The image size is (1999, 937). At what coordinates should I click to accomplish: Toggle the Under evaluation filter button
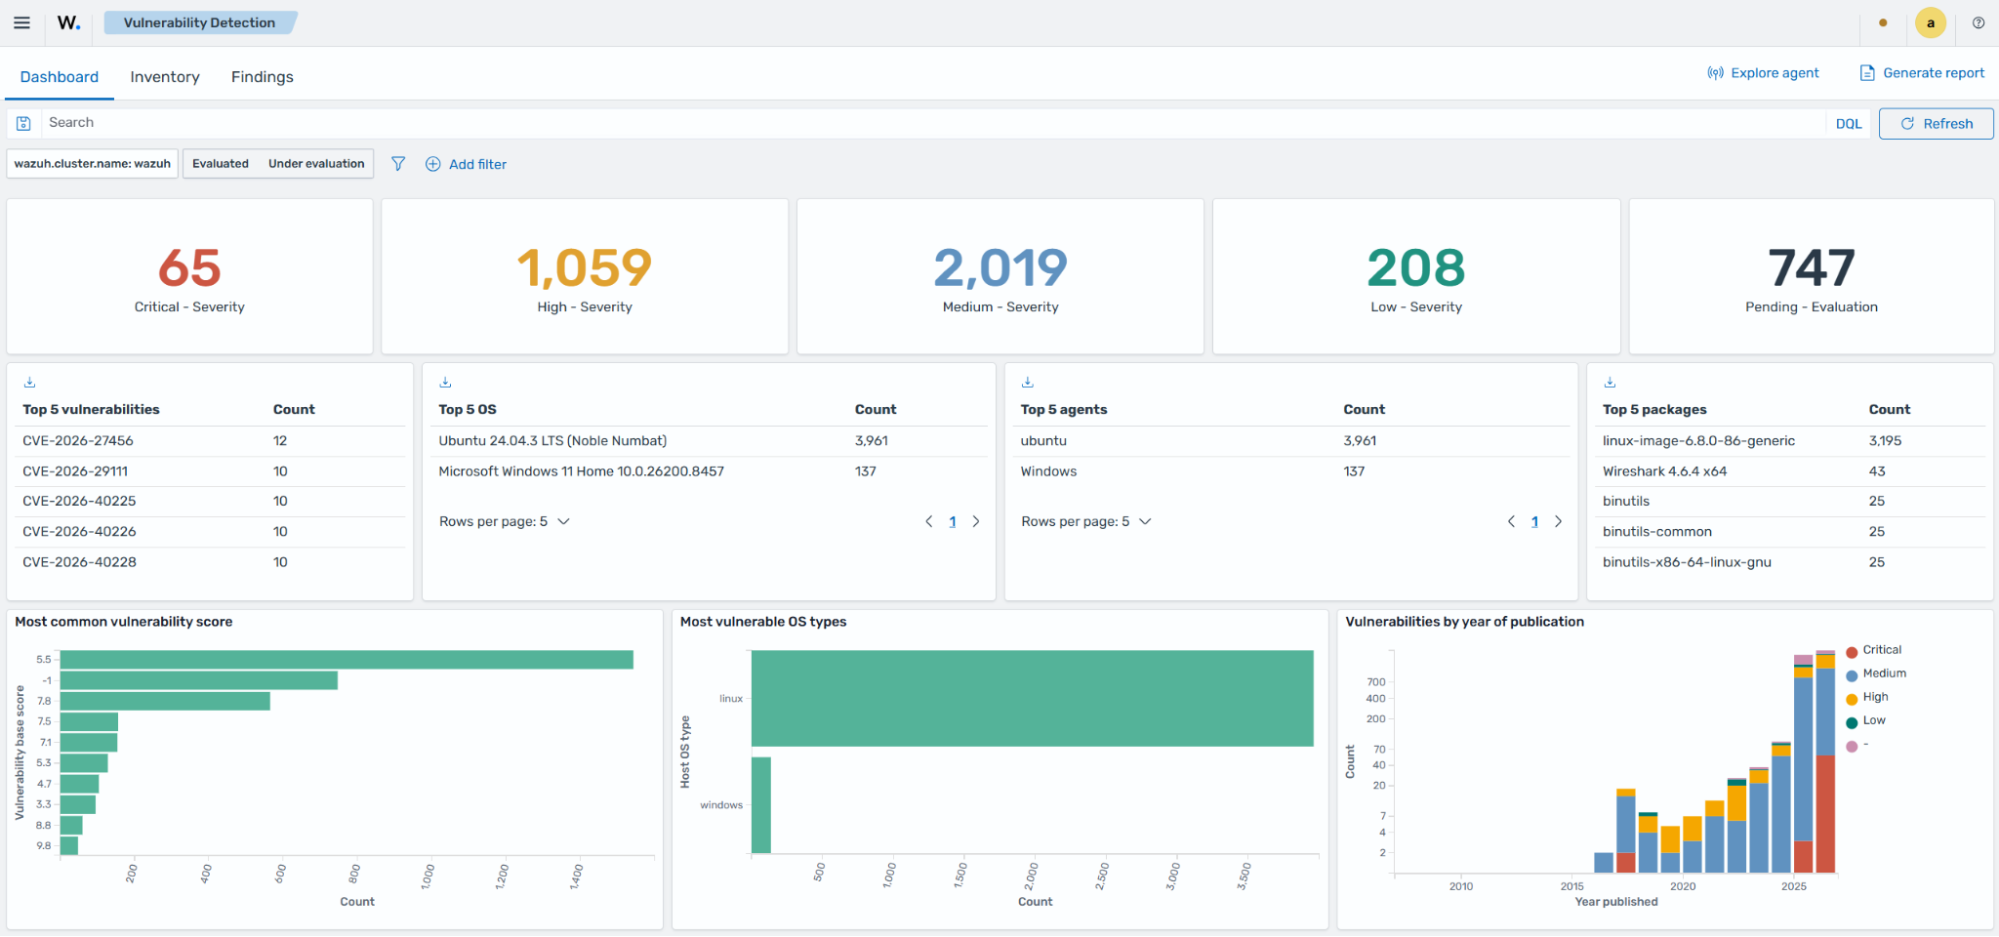point(316,164)
